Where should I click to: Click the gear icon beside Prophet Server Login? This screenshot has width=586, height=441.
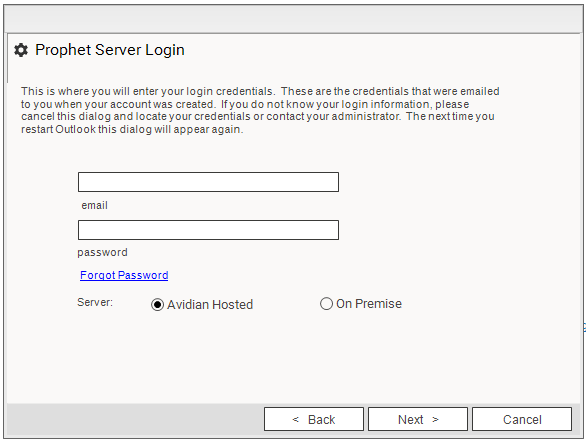click(x=21, y=50)
